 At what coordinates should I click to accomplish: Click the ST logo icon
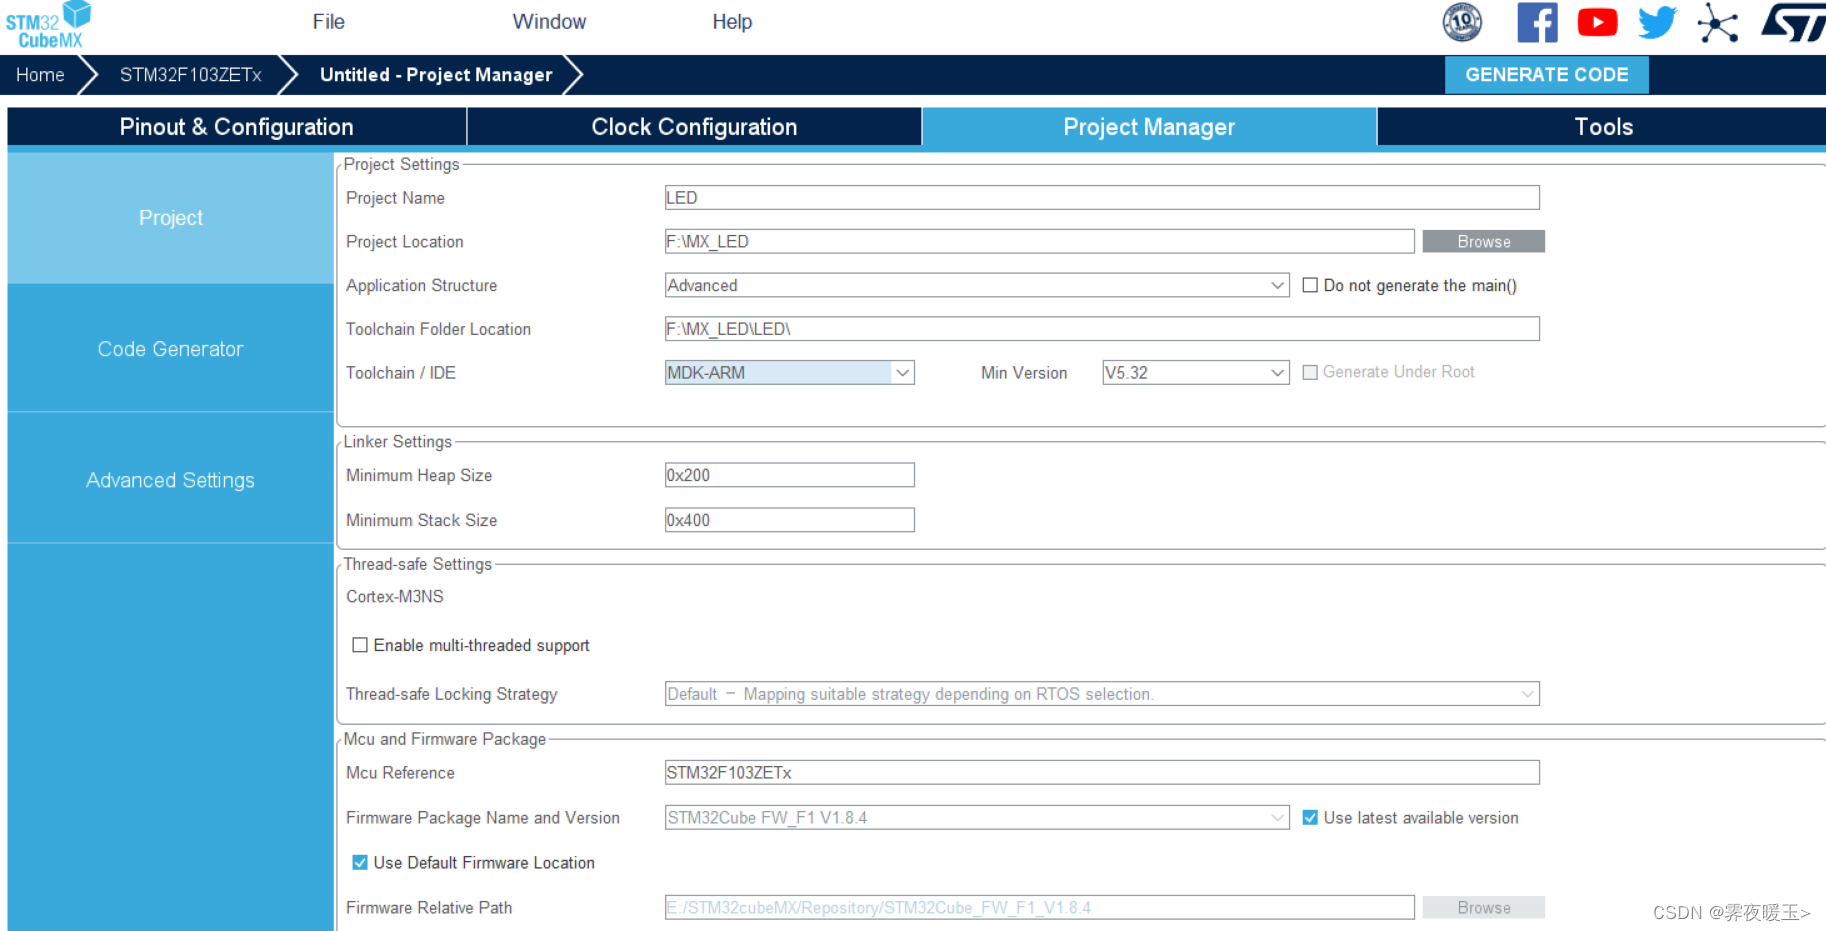[1794, 22]
